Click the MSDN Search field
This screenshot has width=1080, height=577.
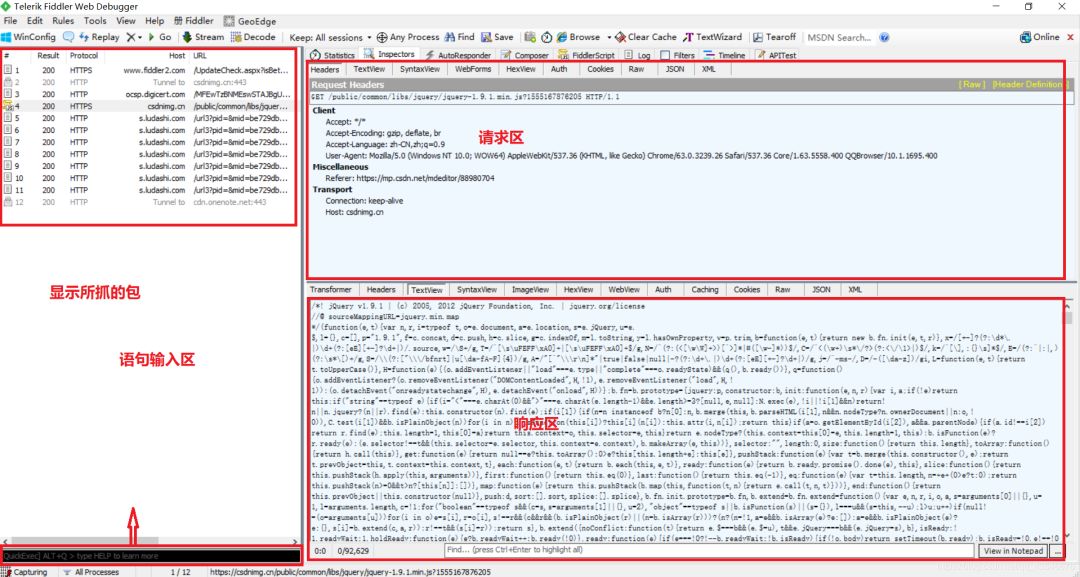(x=839, y=37)
